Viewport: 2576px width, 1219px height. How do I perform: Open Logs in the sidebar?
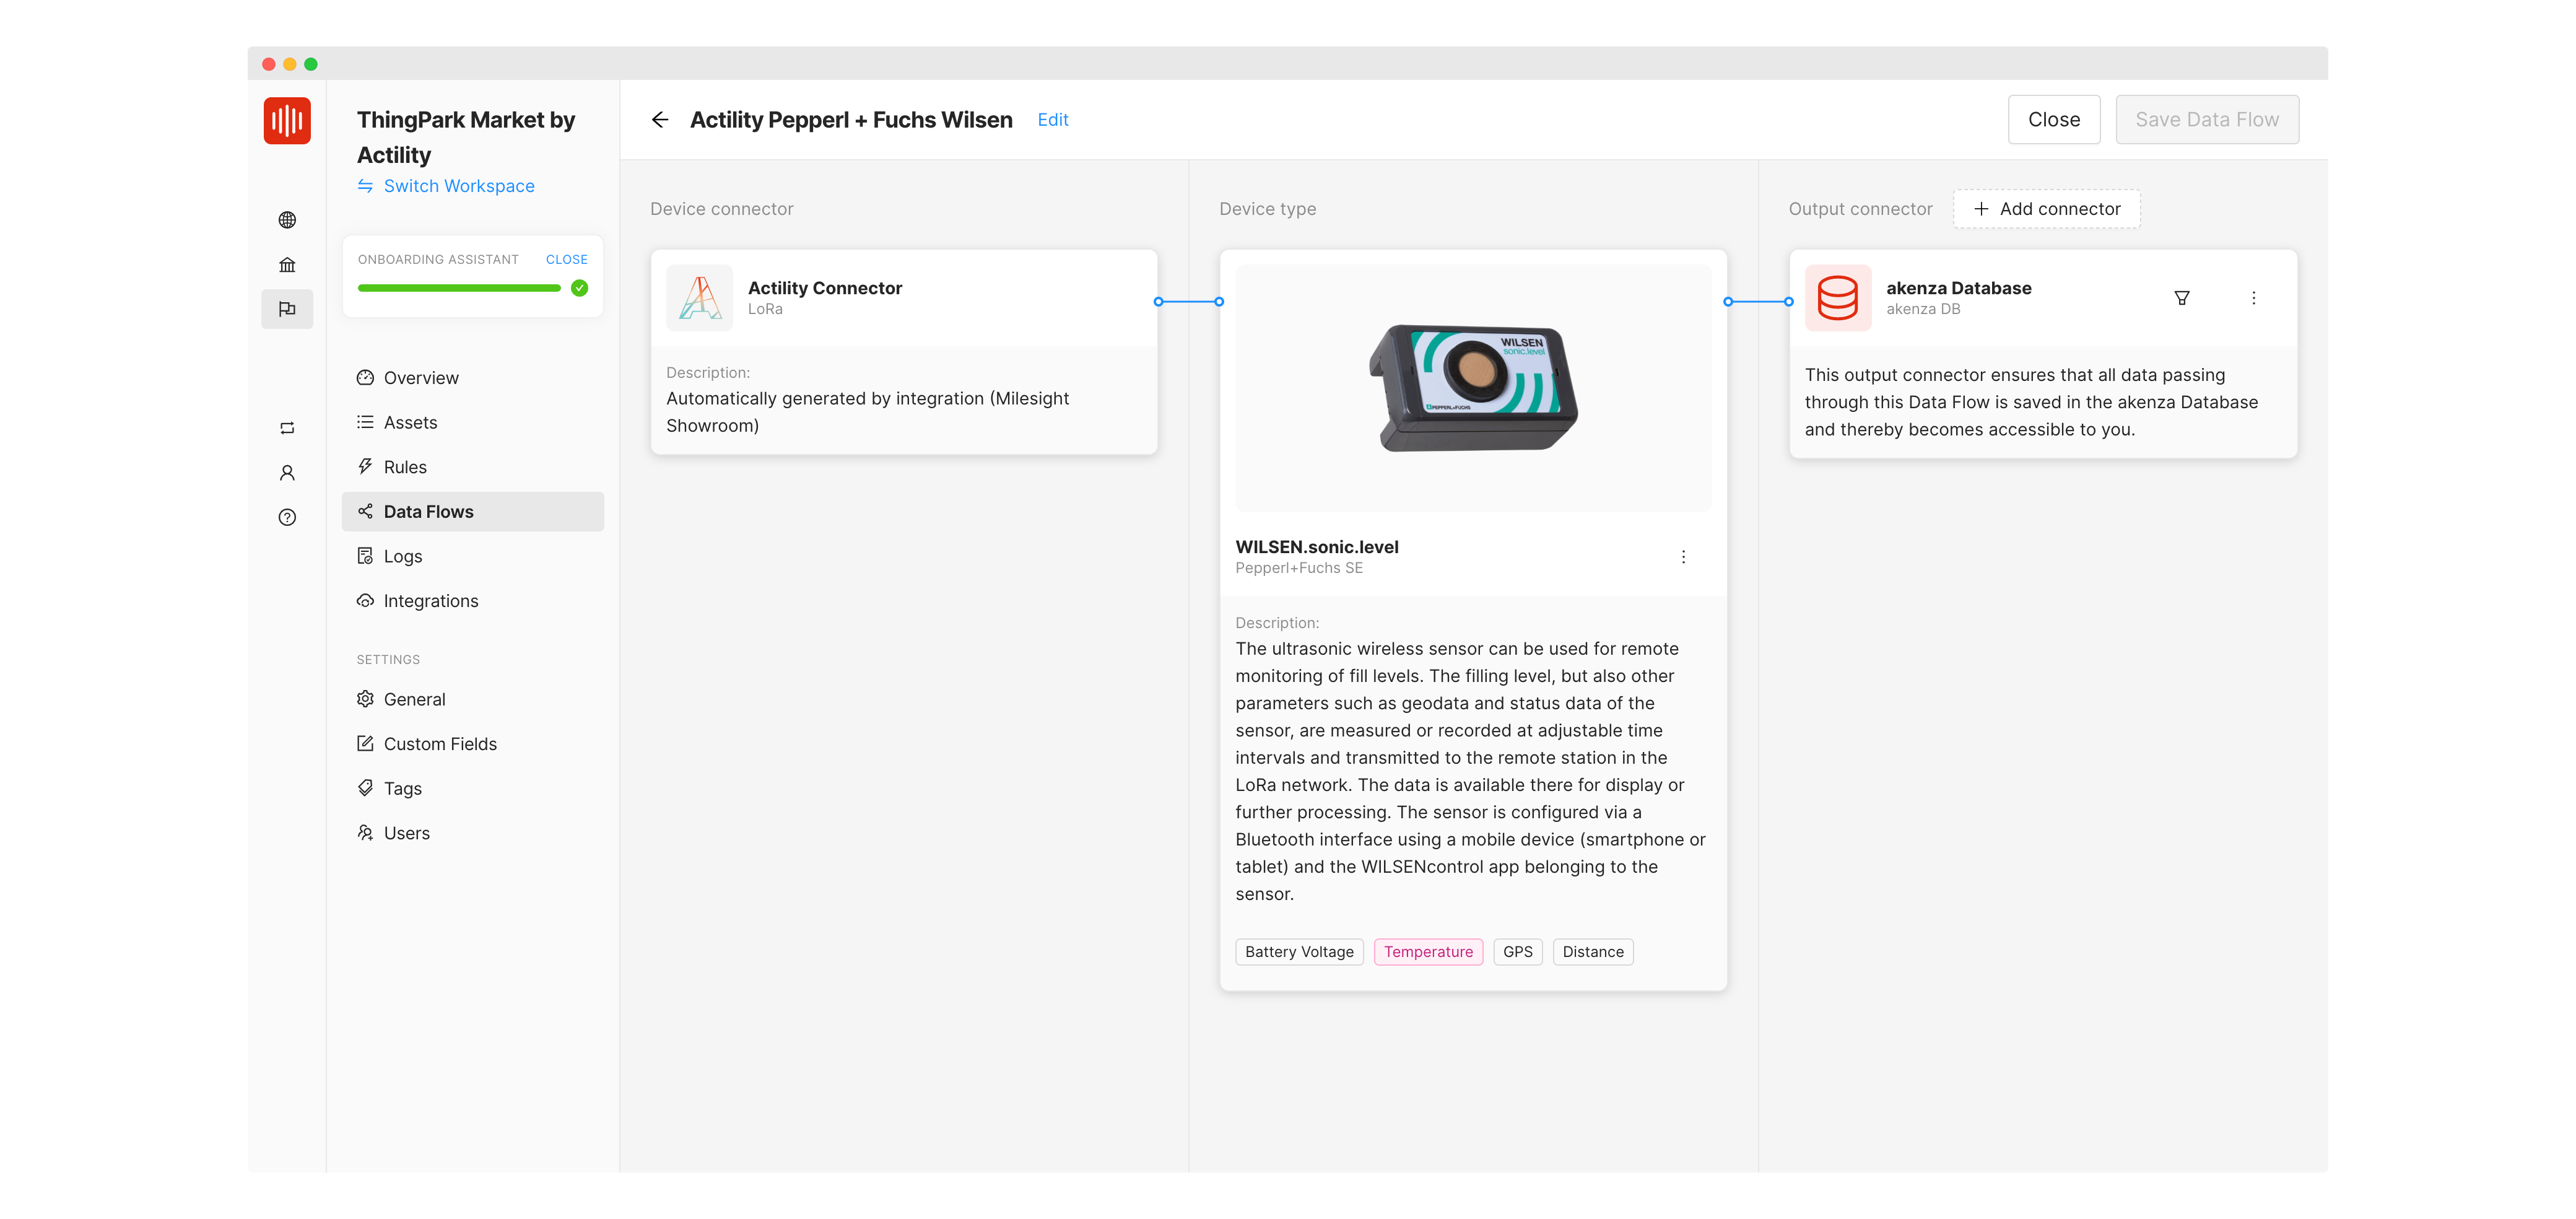click(x=473, y=556)
